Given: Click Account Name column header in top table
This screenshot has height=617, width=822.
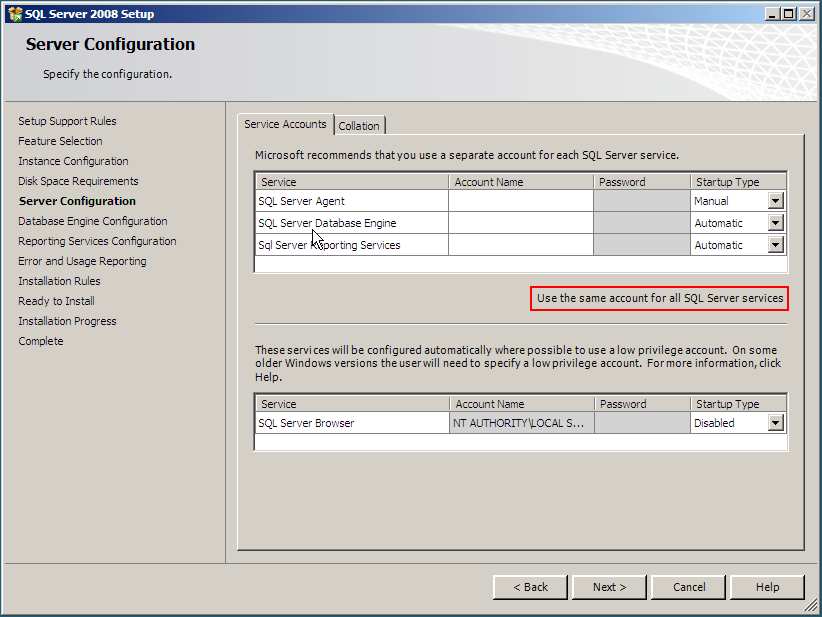Looking at the screenshot, I should click(521, 182).
